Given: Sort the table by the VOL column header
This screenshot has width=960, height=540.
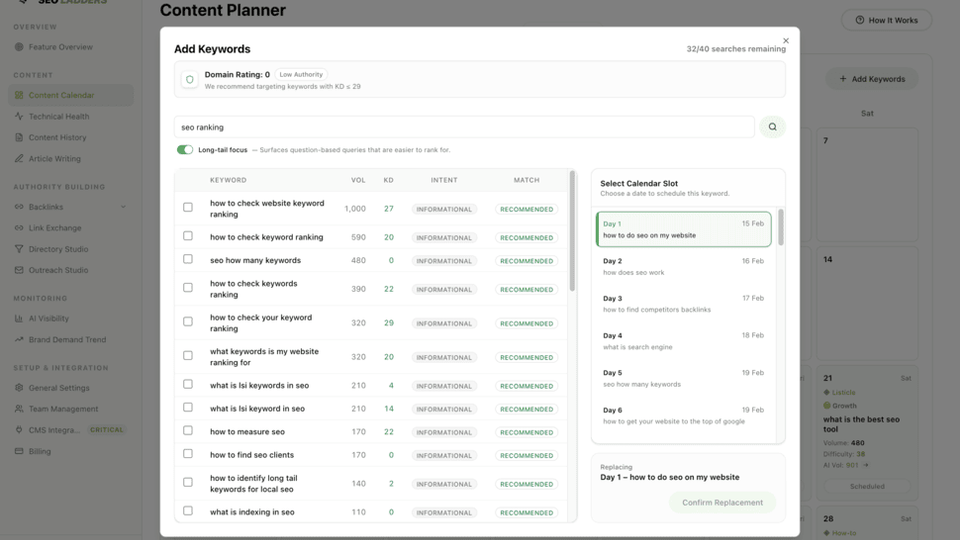Looking at the screenshot, I should pyautogui.click(x=358, y=180).
